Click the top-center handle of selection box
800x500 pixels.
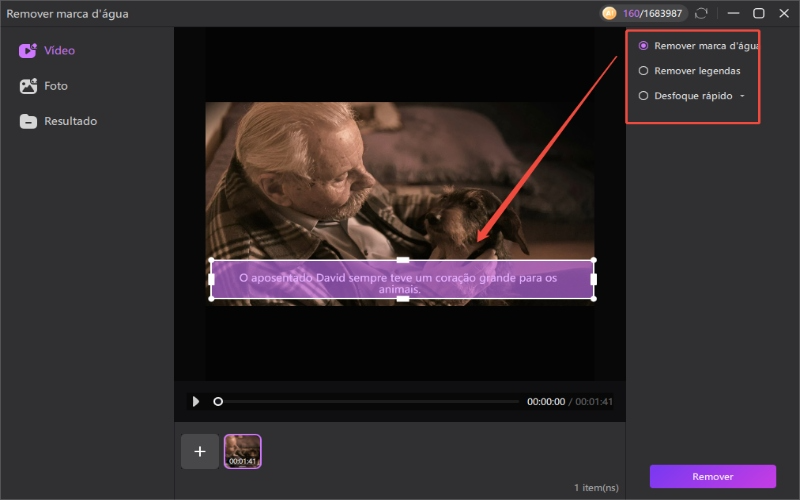(x=402, y=260)
